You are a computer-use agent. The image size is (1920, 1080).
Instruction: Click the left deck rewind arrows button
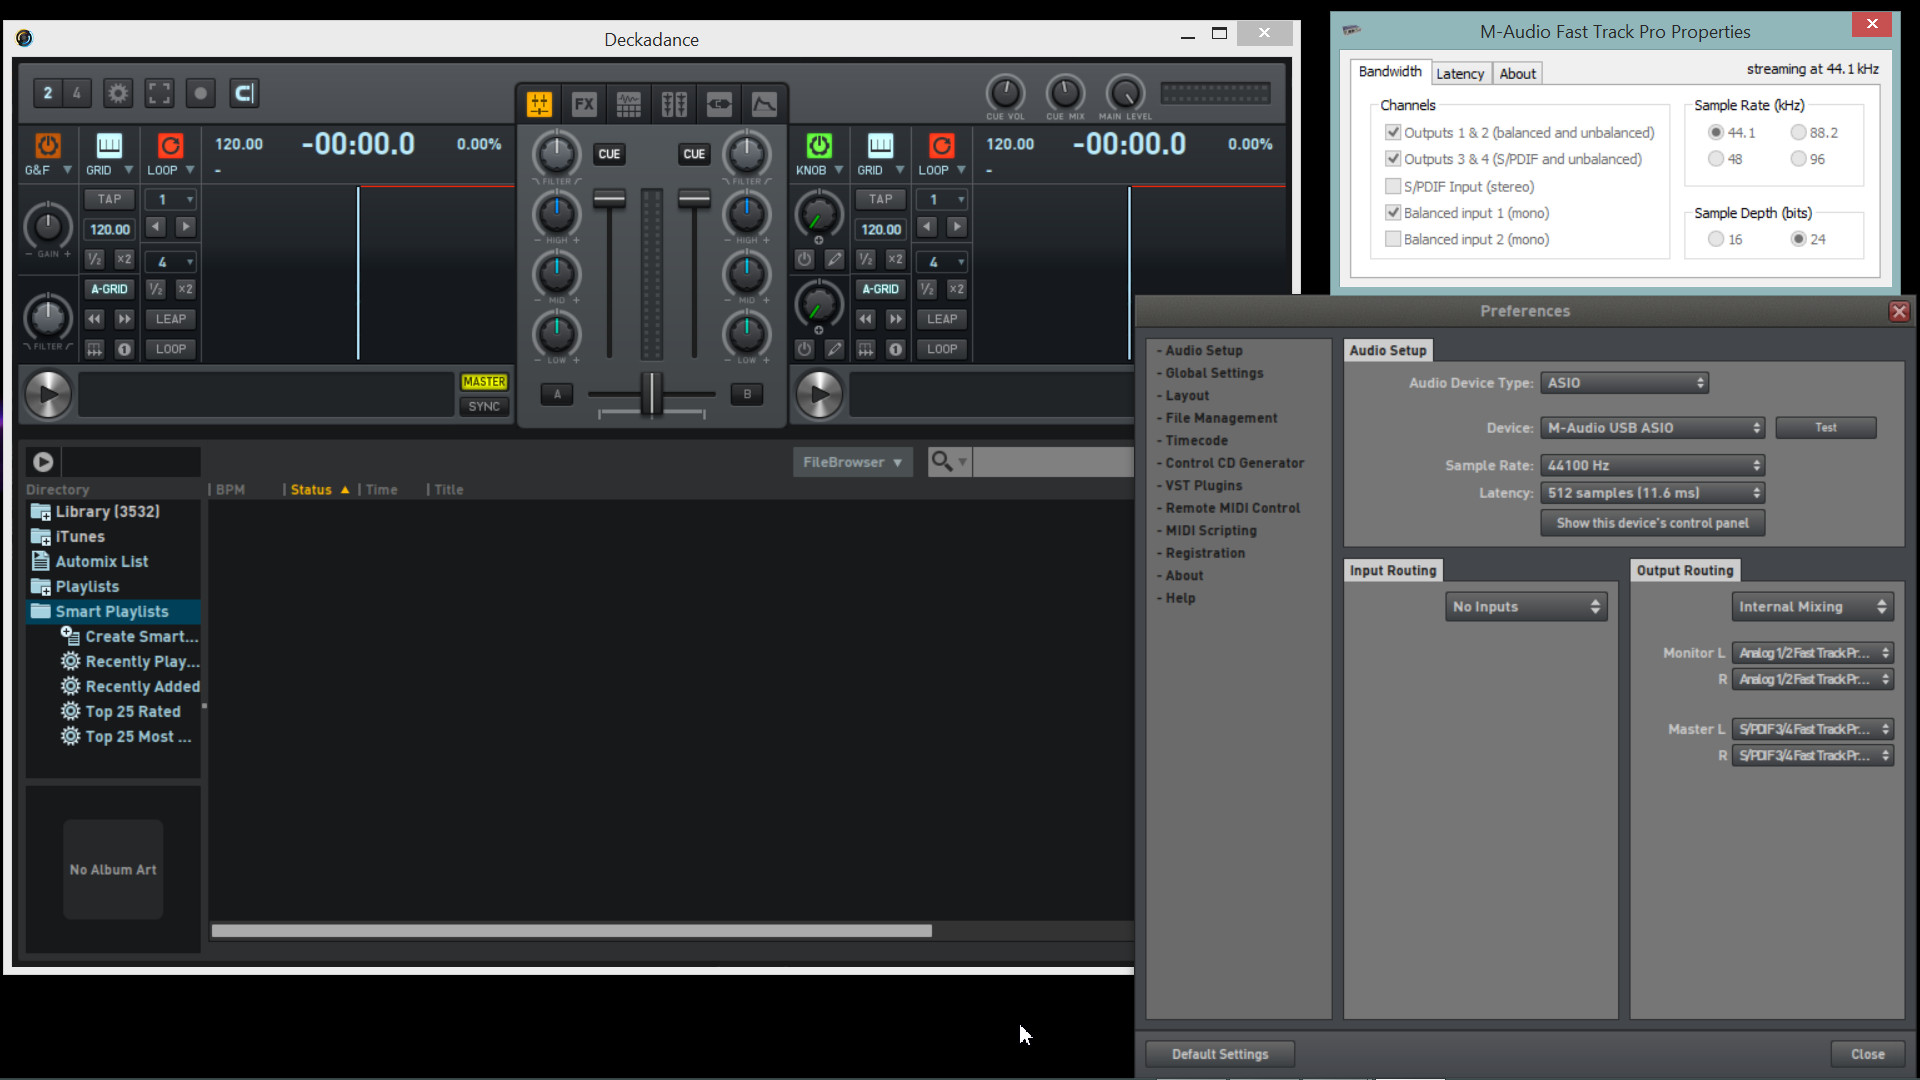(94, 319)
